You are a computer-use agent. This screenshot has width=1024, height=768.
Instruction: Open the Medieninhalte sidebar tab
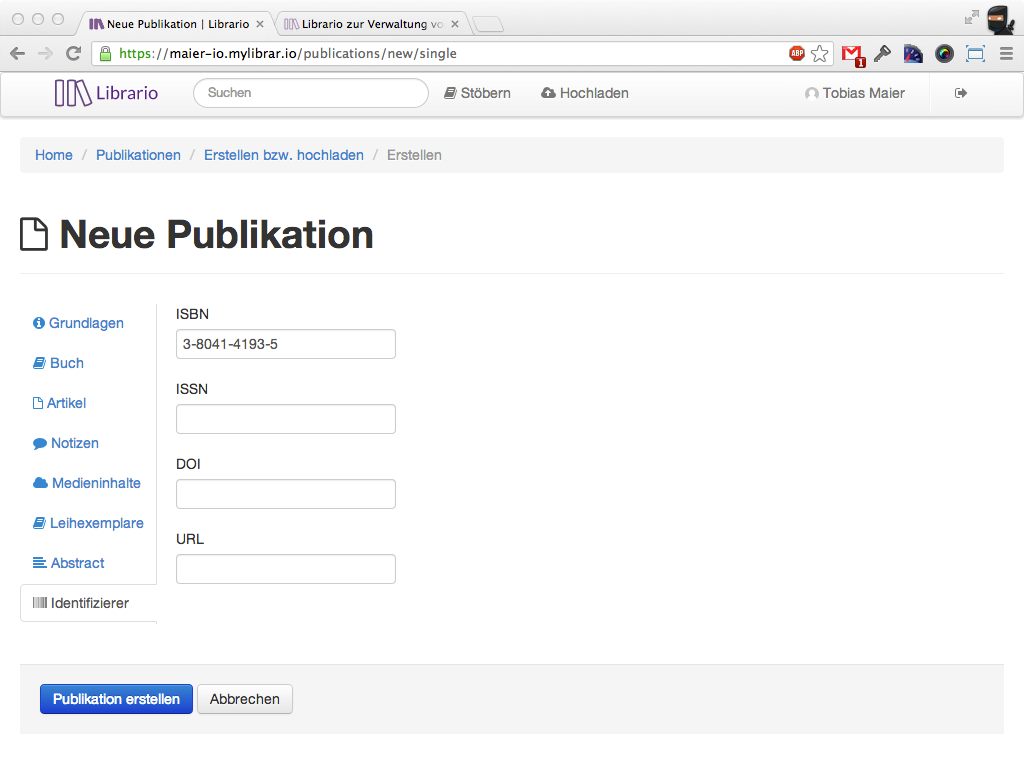[x=87, y=483]
